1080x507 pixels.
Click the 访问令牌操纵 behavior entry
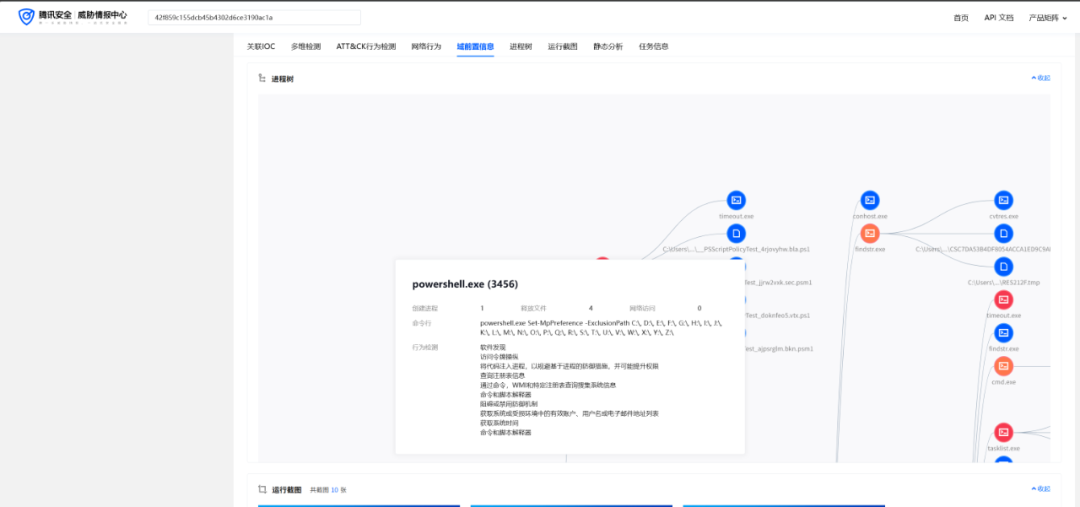point(498,357)
